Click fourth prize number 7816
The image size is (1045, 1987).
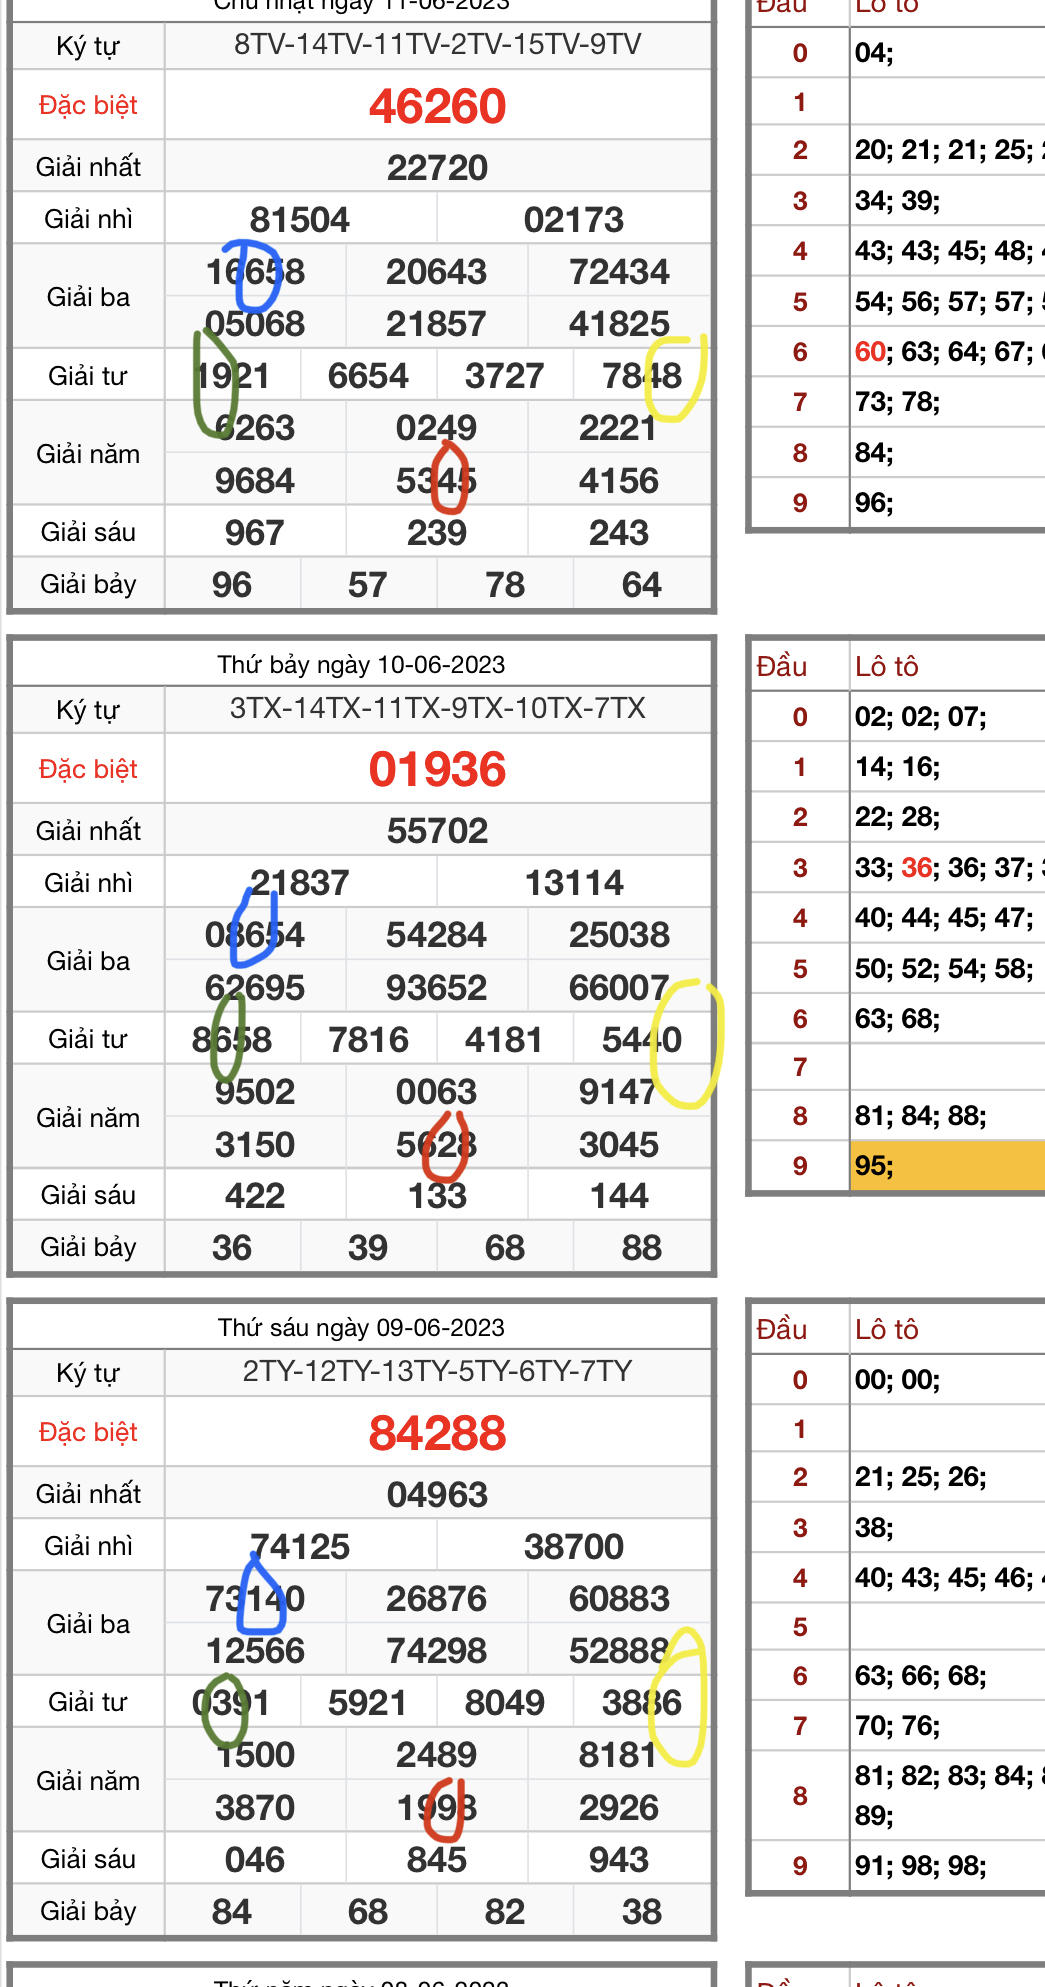[x=368, y=1039]
